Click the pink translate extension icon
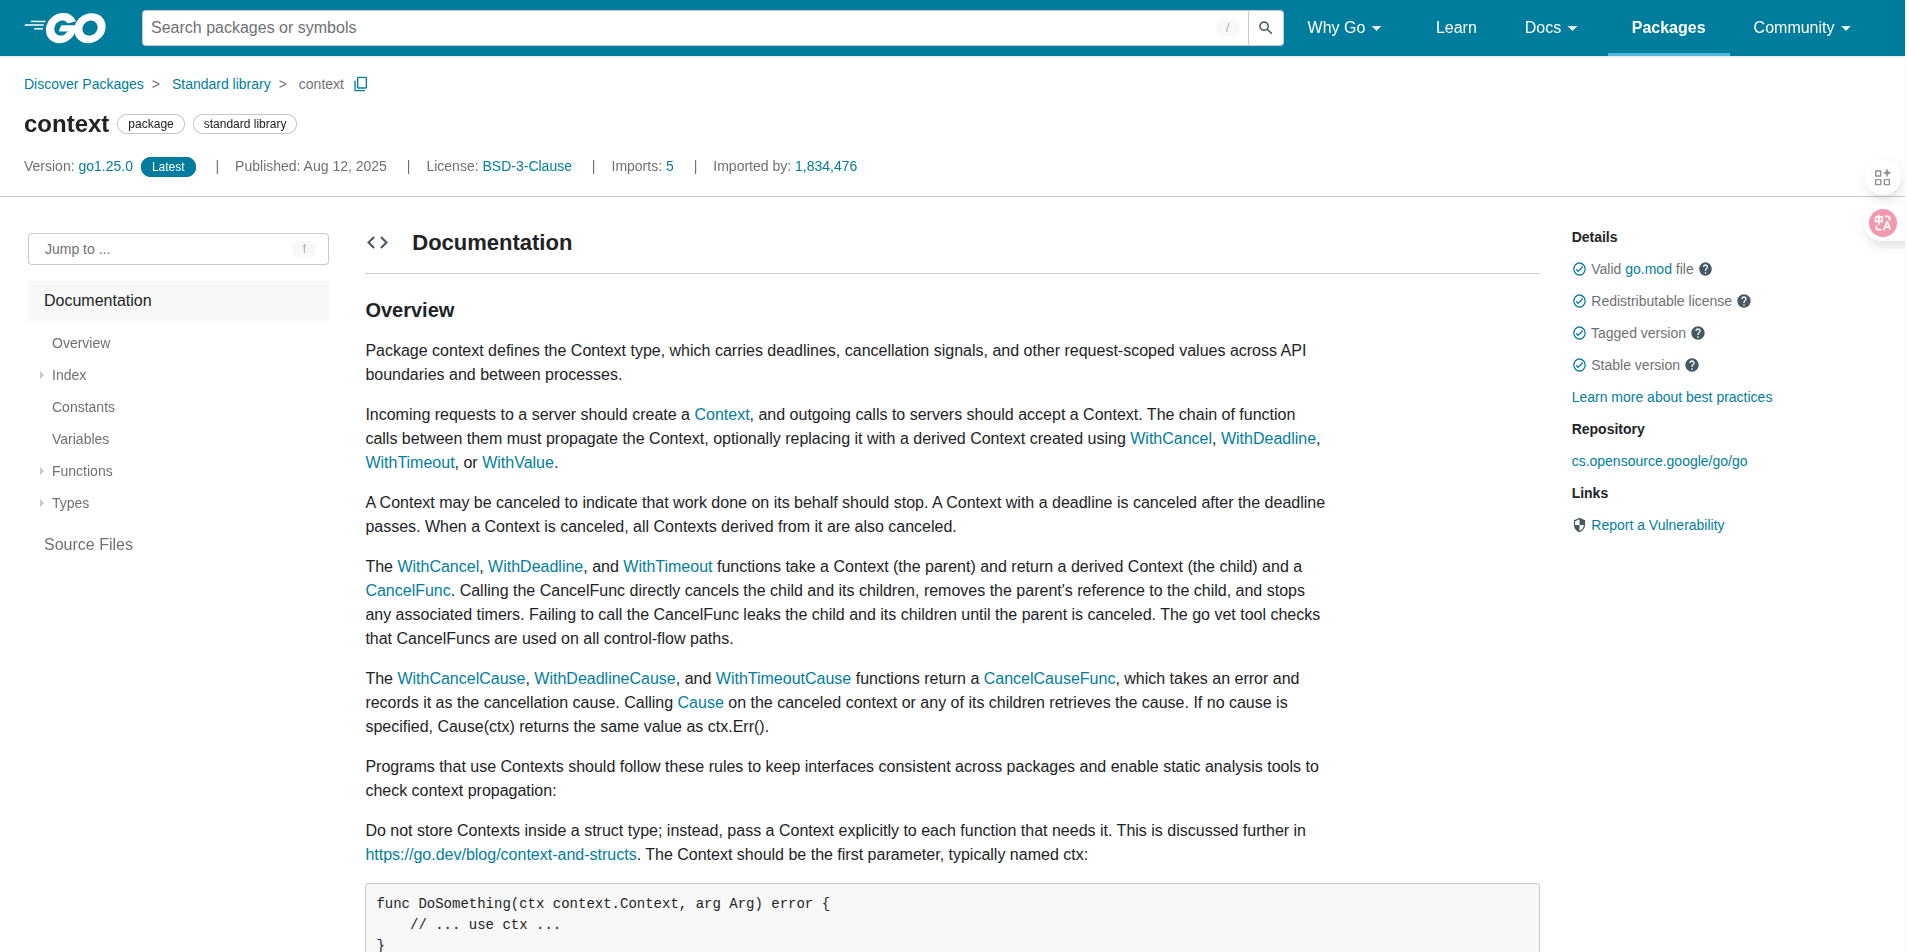The image size is (1907, 952). [1882, 223]
